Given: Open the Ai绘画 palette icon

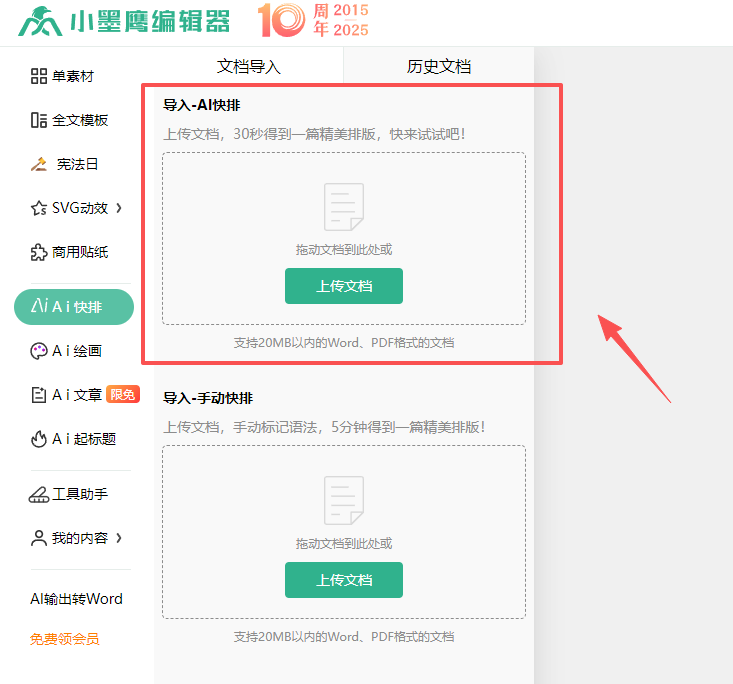Looking at the screenshot, I should tap(39, 351).
